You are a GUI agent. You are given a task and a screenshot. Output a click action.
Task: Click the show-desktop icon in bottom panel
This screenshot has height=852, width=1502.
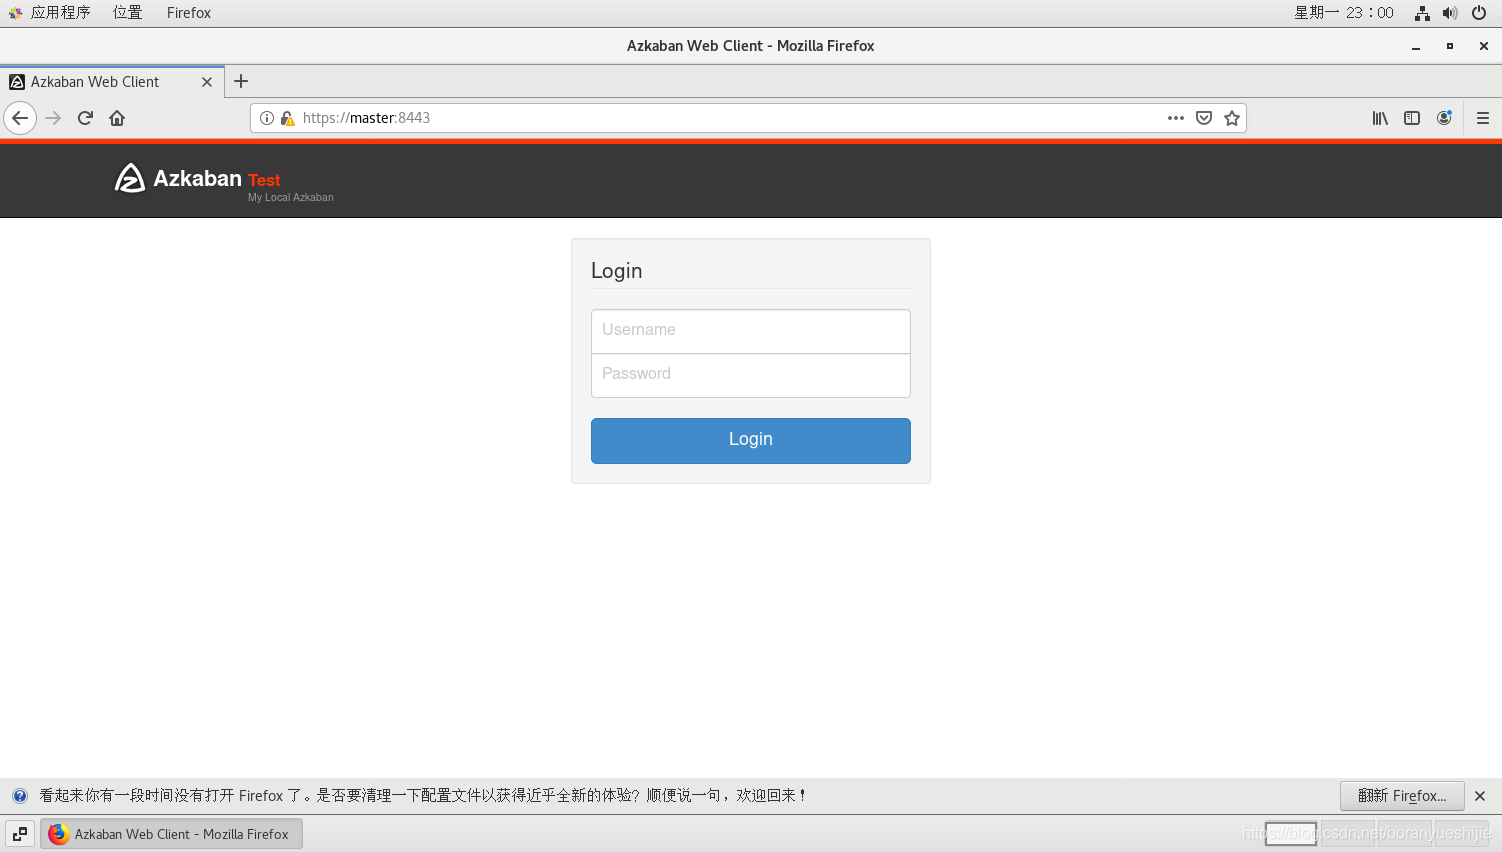click(20, 834)
